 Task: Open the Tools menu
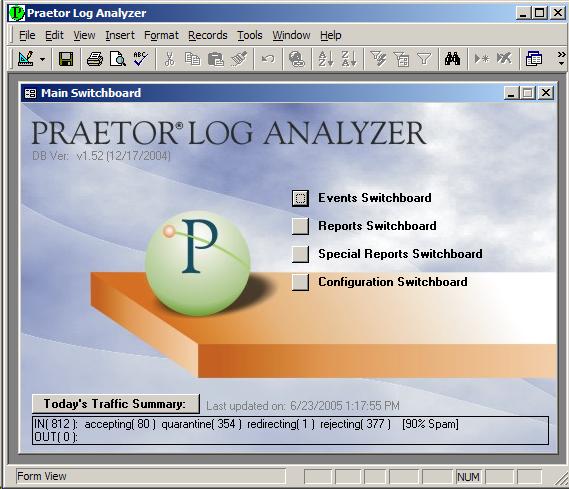click(x=250, y=35)
